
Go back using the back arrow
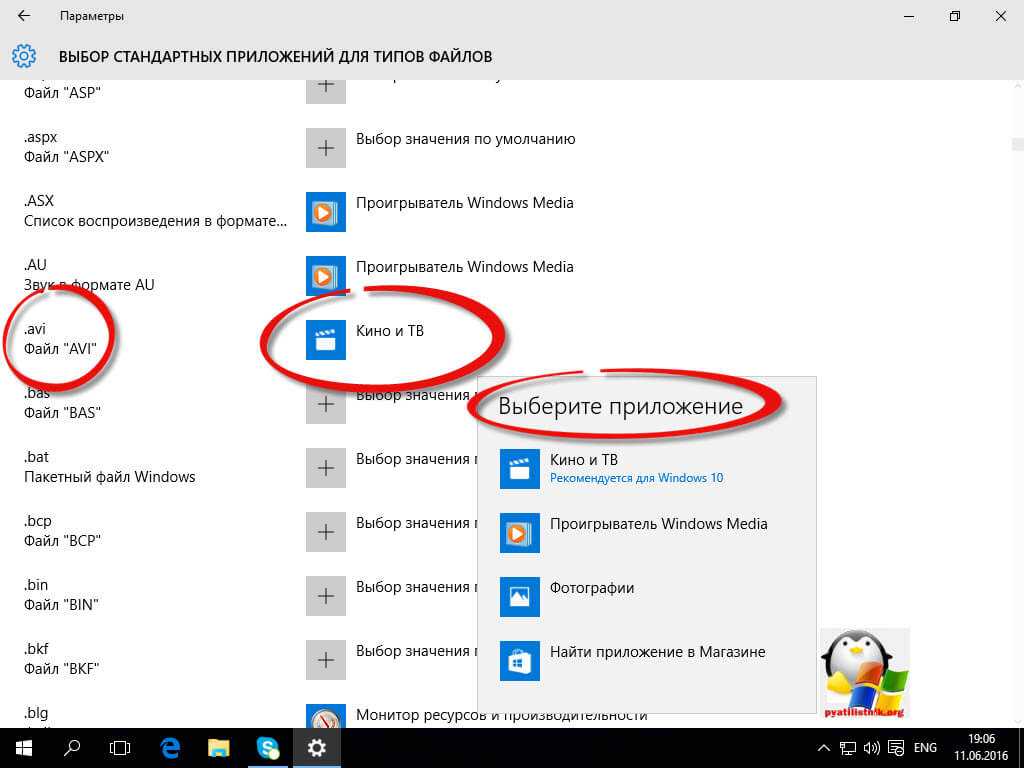click(x=24, y=16)
